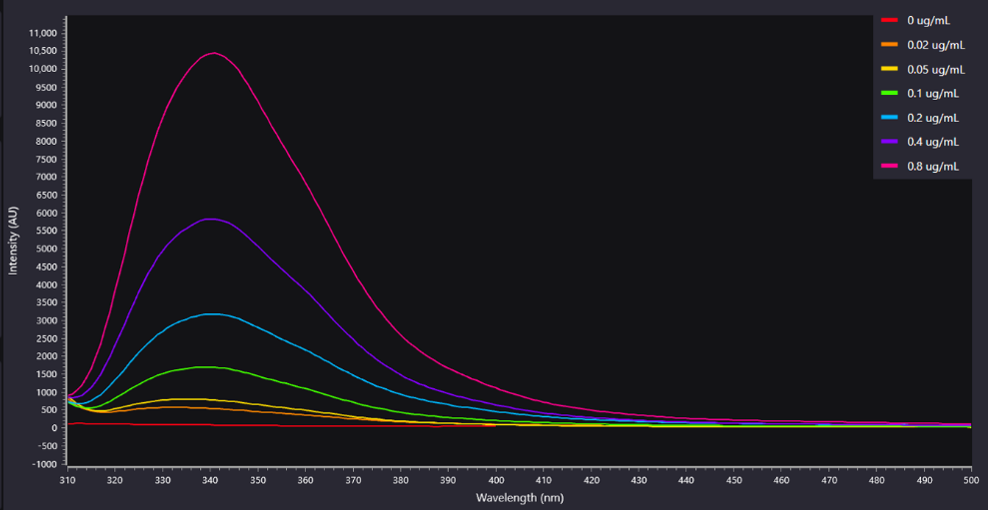The width and height of the screenshot is (988, 510).
Task: Click the 320 x-axis tick label
Action: pos(114,480)
